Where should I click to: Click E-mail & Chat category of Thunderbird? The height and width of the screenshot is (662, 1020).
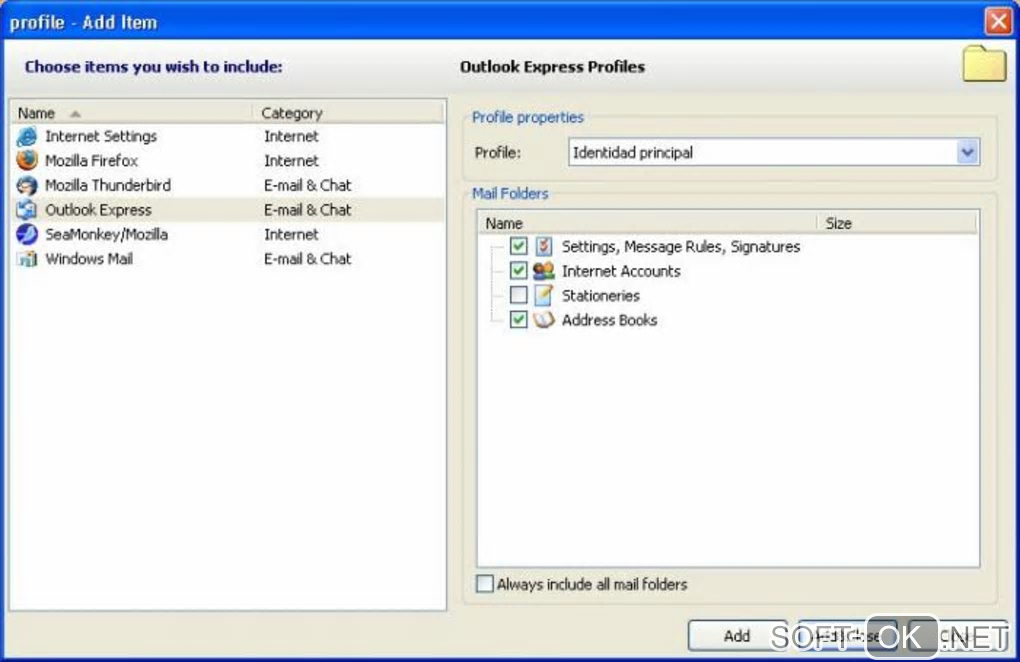(307, 185)
